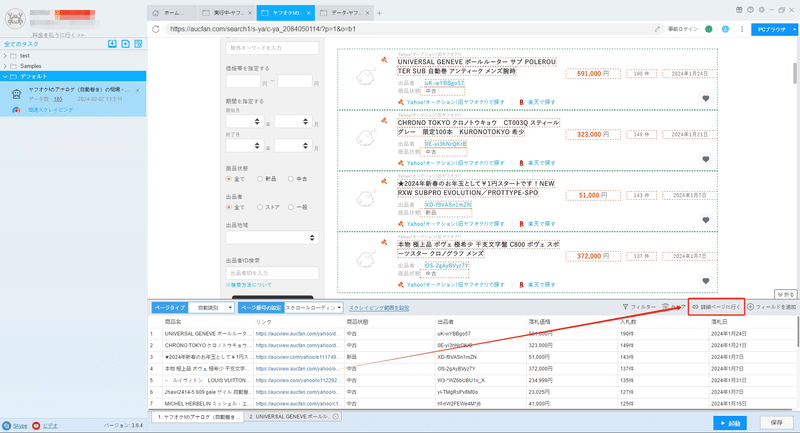Click the new task plus icon in sidebar
The image size is (800, 433).
tap(126, 44)
